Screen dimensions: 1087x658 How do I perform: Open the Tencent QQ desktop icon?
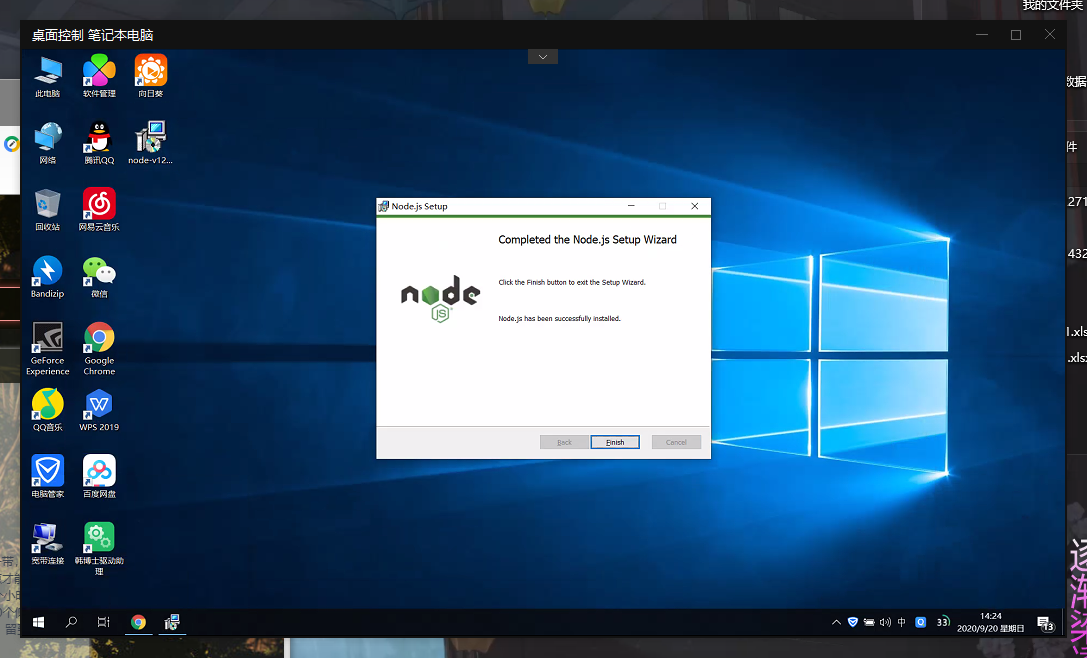99,137
